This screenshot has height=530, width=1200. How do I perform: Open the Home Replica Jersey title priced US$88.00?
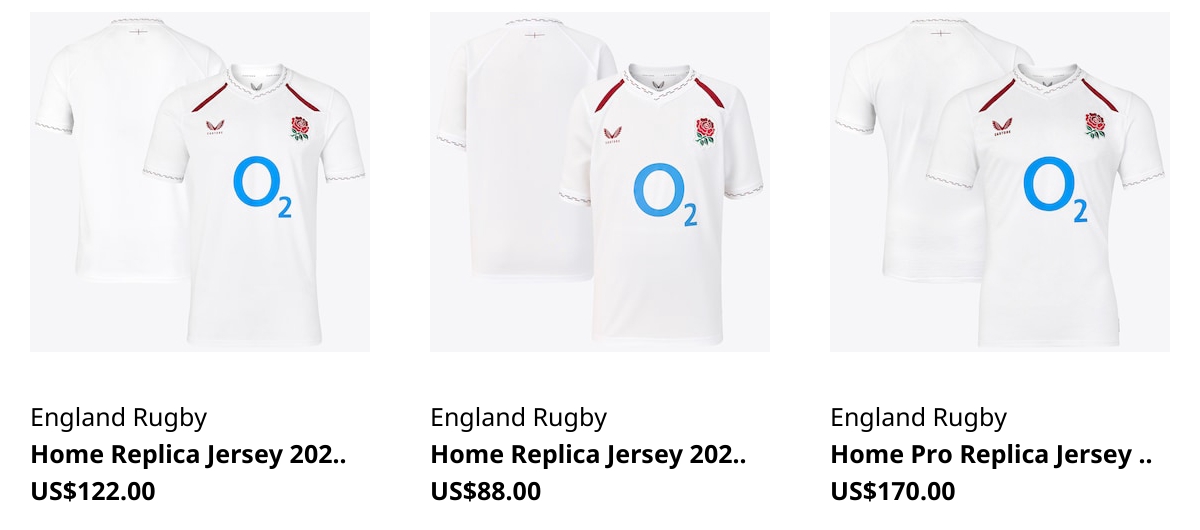click(x=588, y=455)
